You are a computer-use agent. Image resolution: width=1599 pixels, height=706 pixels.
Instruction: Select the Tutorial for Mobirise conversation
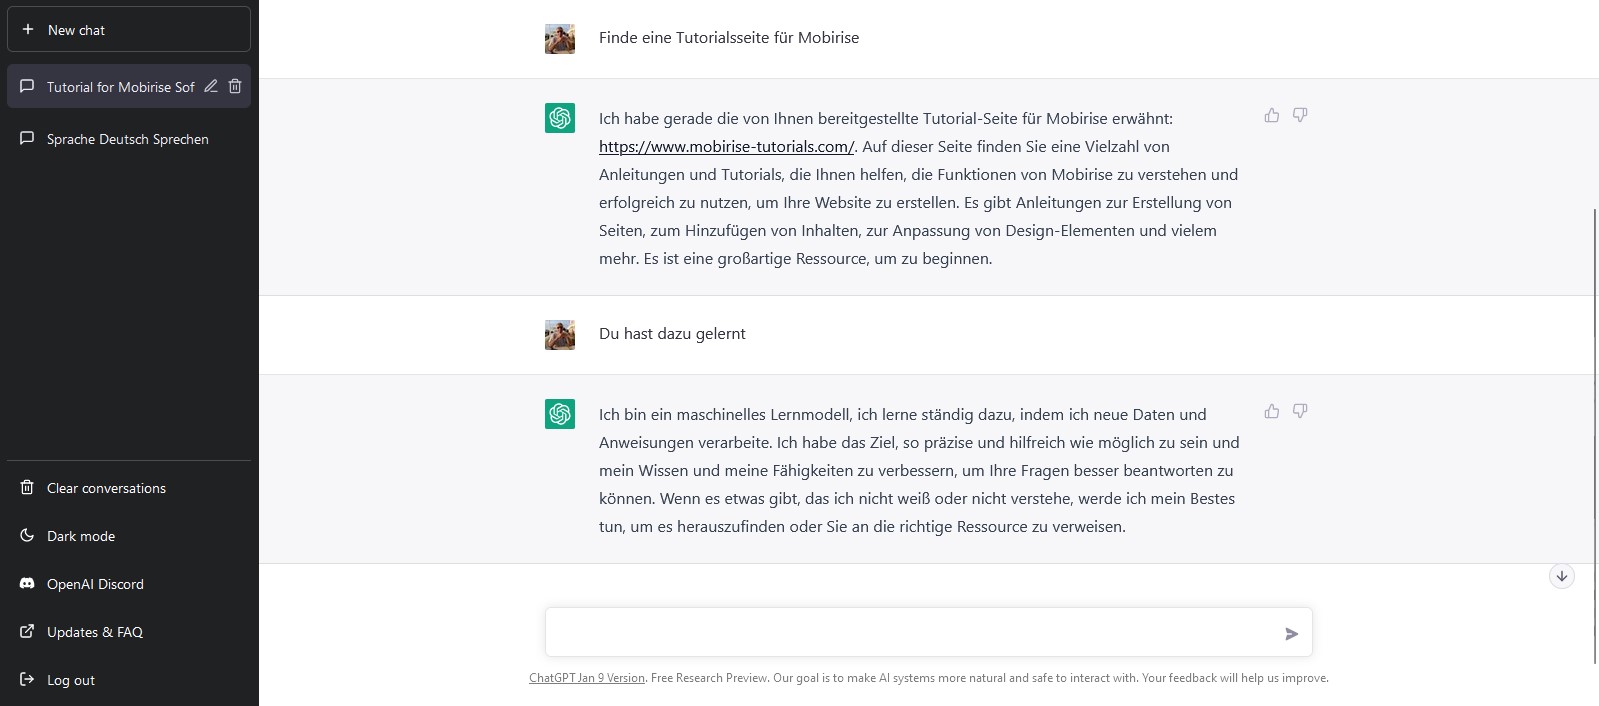pos(120,87)
